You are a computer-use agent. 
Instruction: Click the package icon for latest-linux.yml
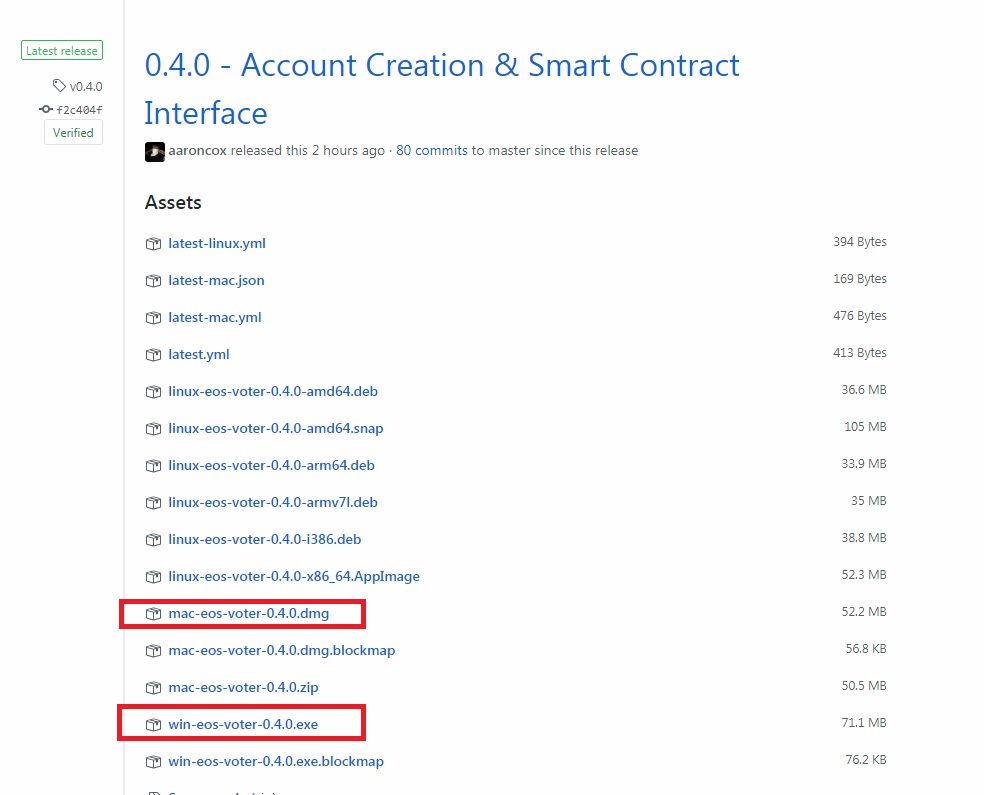153,243
